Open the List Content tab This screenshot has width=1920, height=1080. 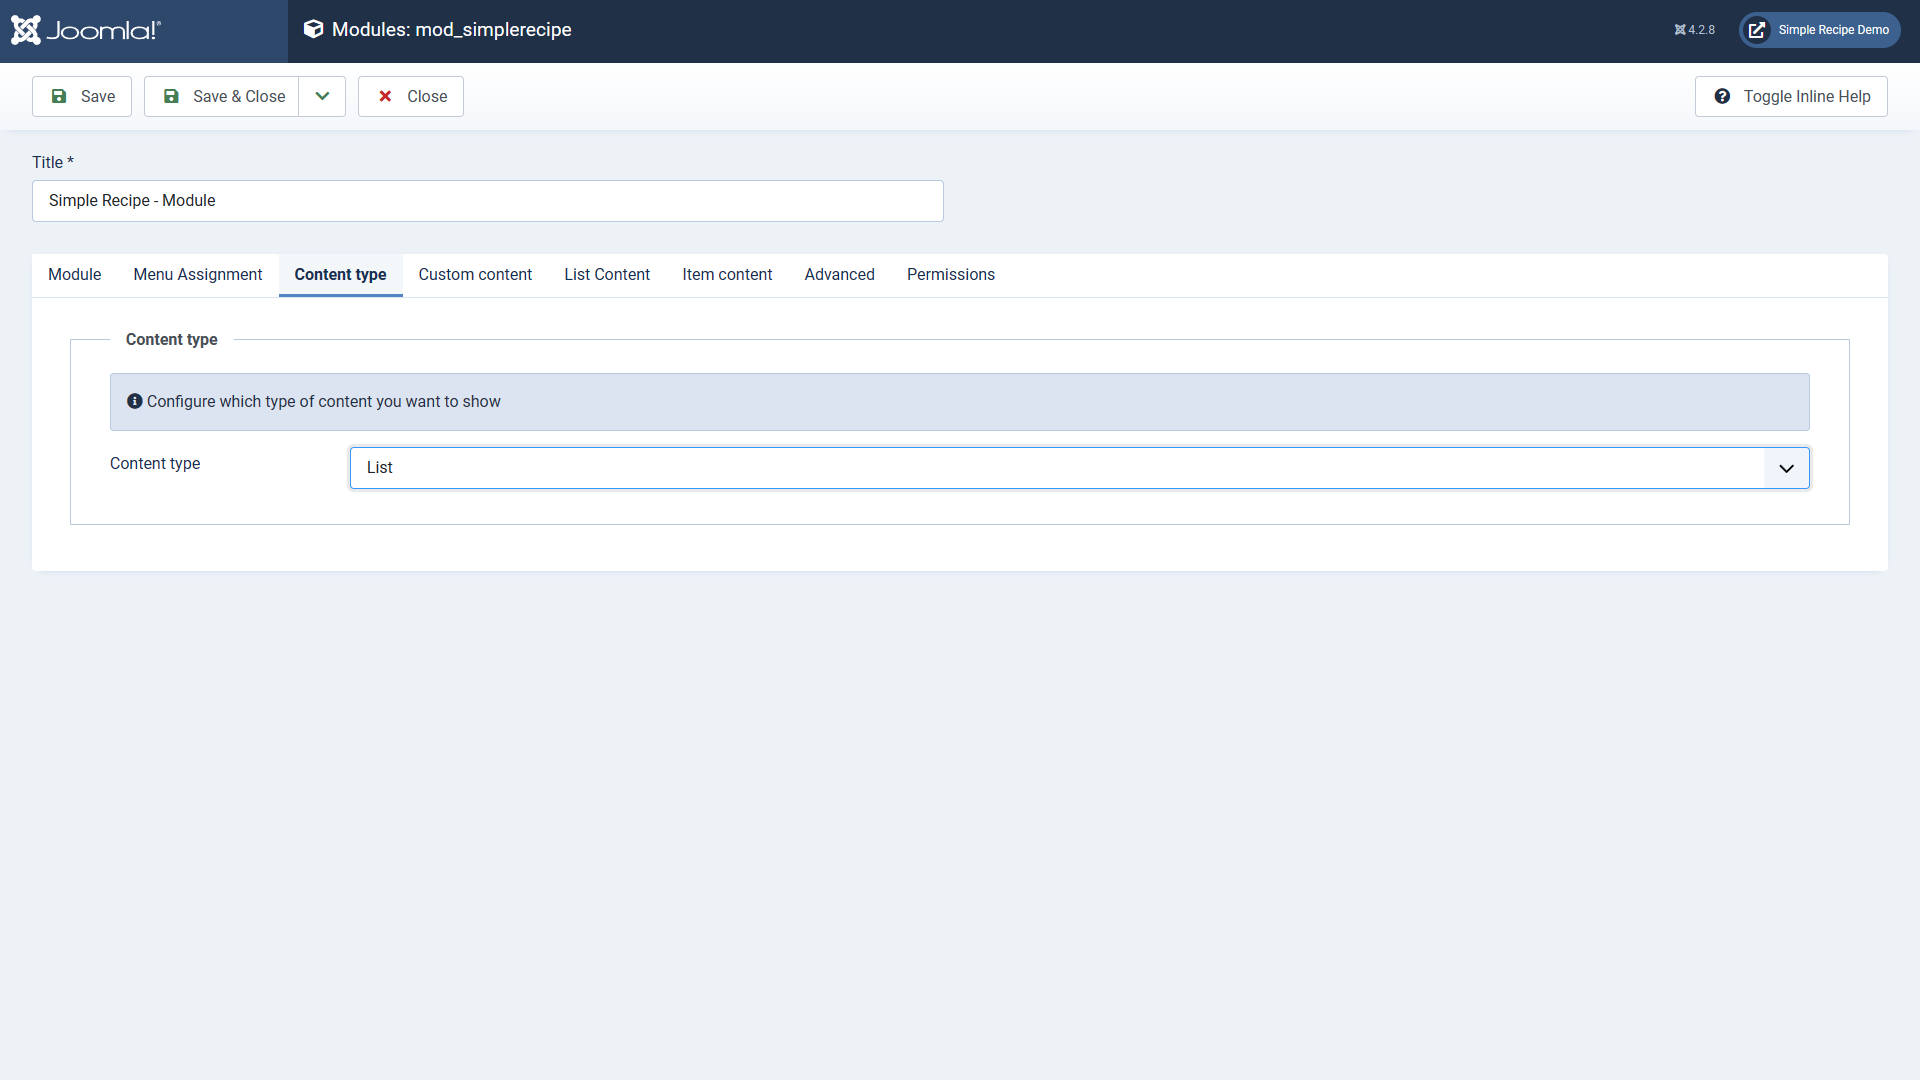[606, 274]
